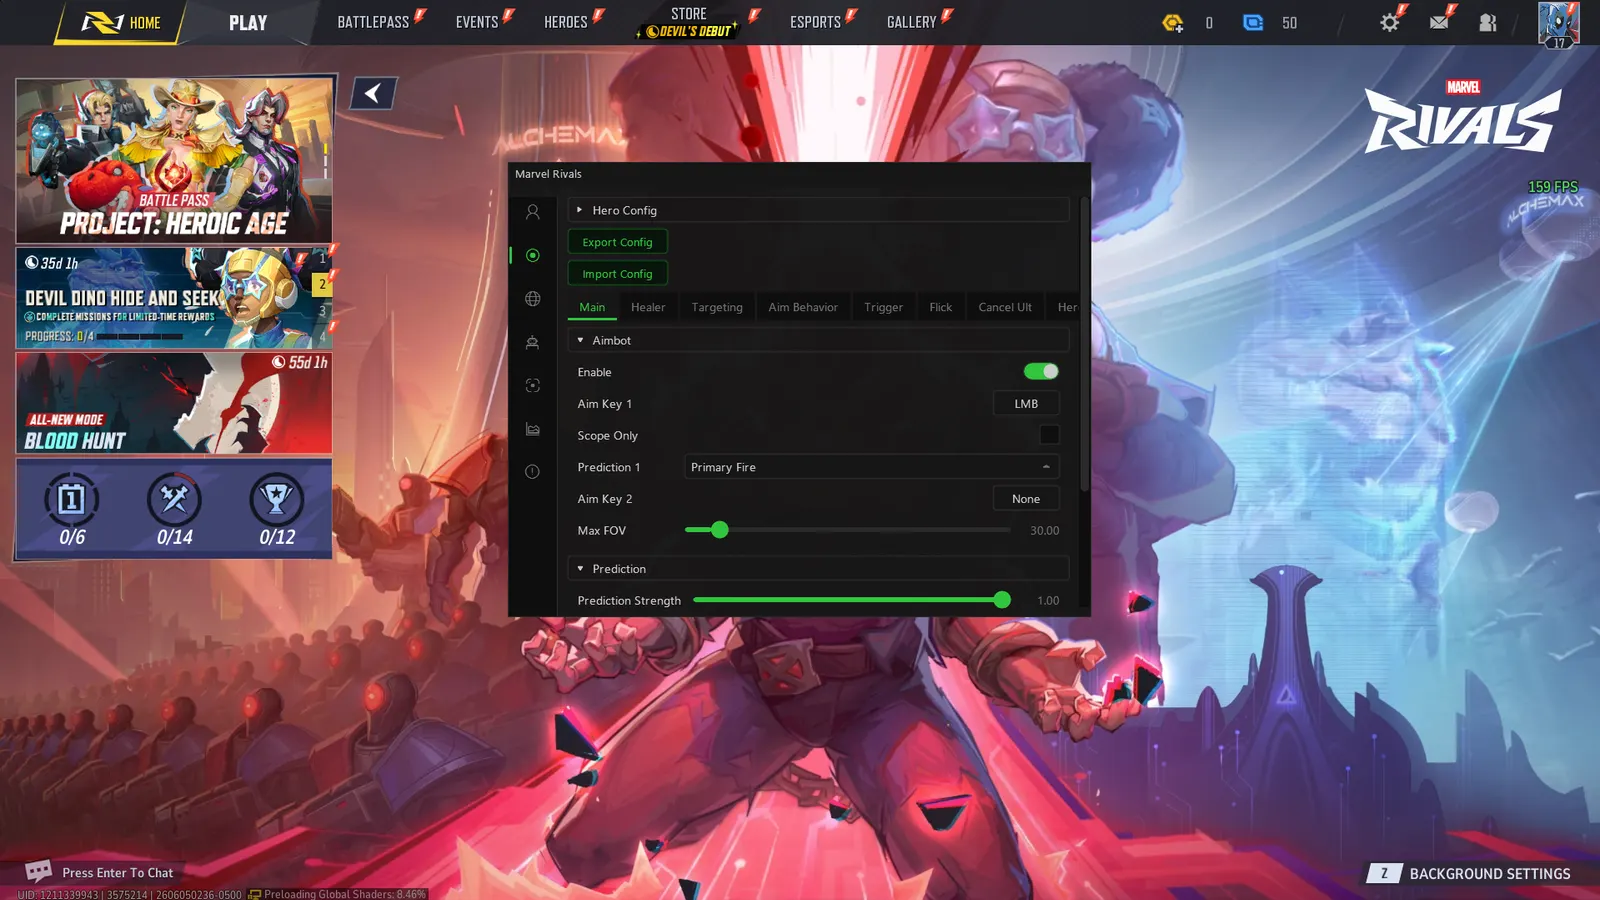Add gold Lattice currency via plus icon
Screen dimensions: 1600x900
pyautogui.click(x=1173, y=22)
